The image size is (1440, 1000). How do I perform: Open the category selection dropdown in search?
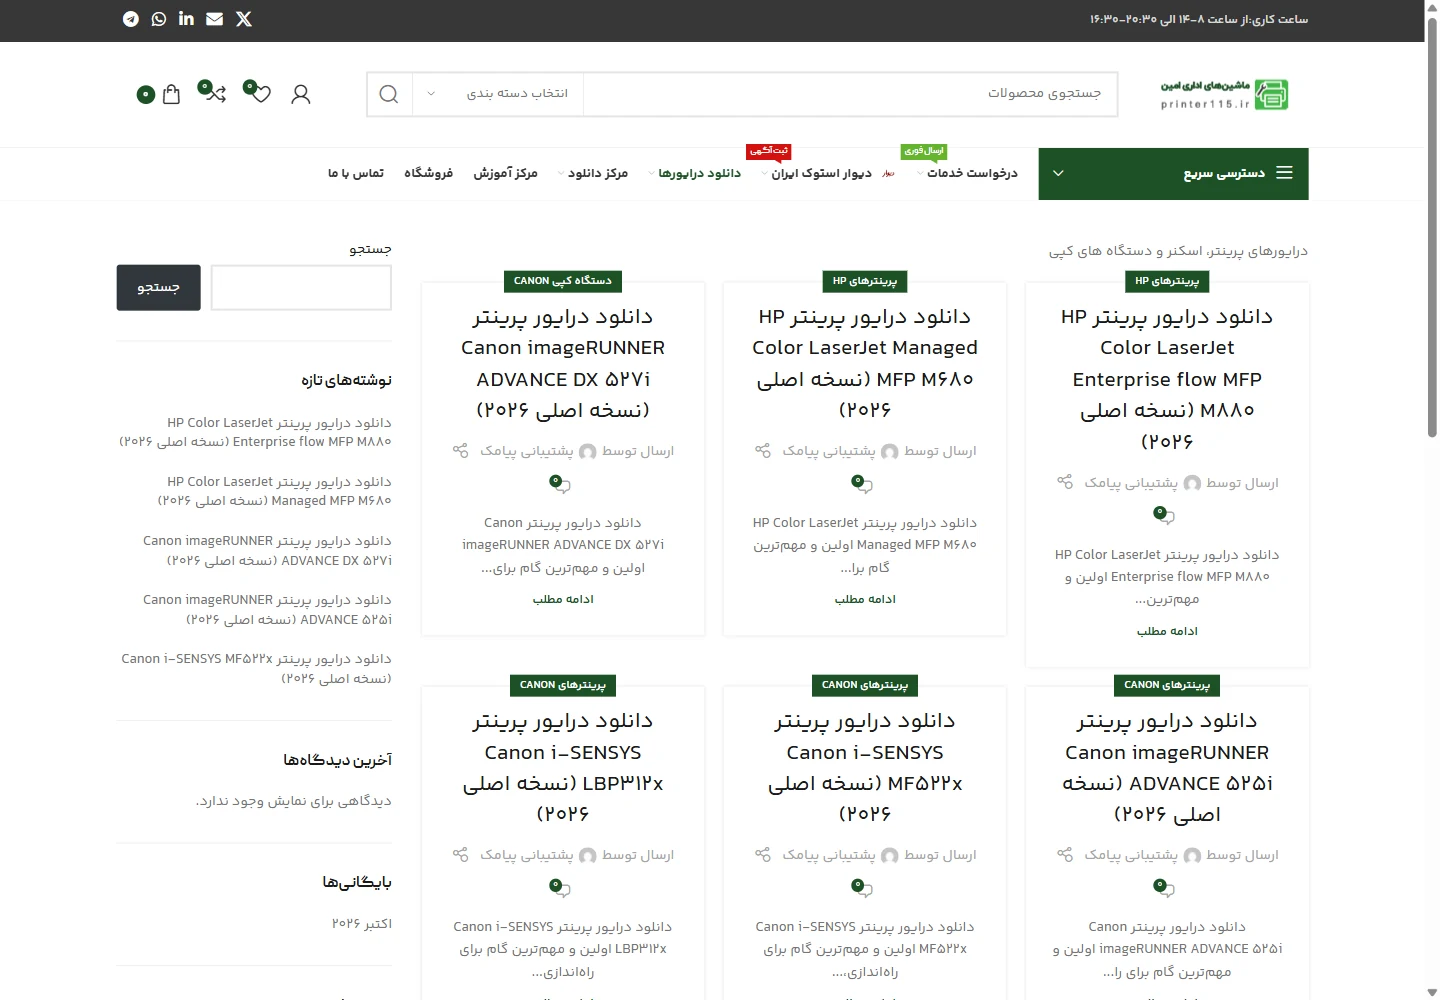pyautogui.click(x=499, y=94)
